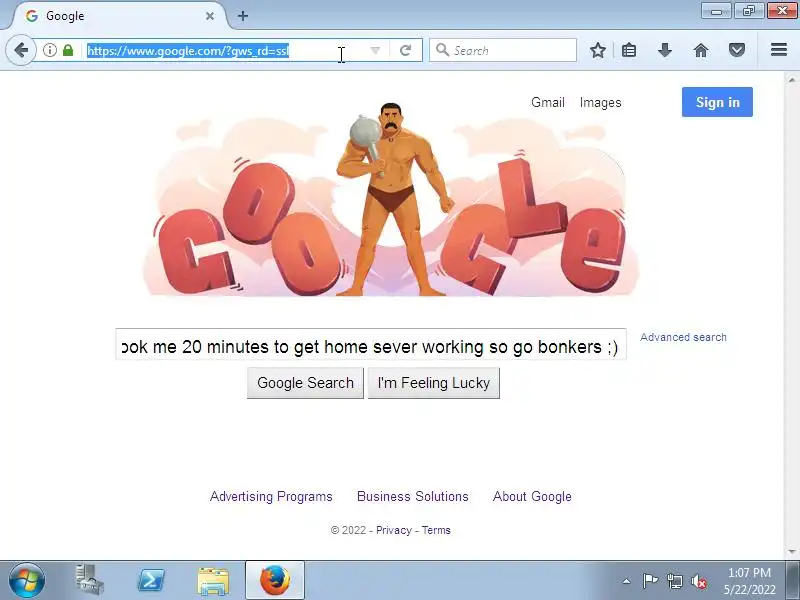Screen dimensions: 800x600
Task: Open Advertising Programs link
Action: 271,496
